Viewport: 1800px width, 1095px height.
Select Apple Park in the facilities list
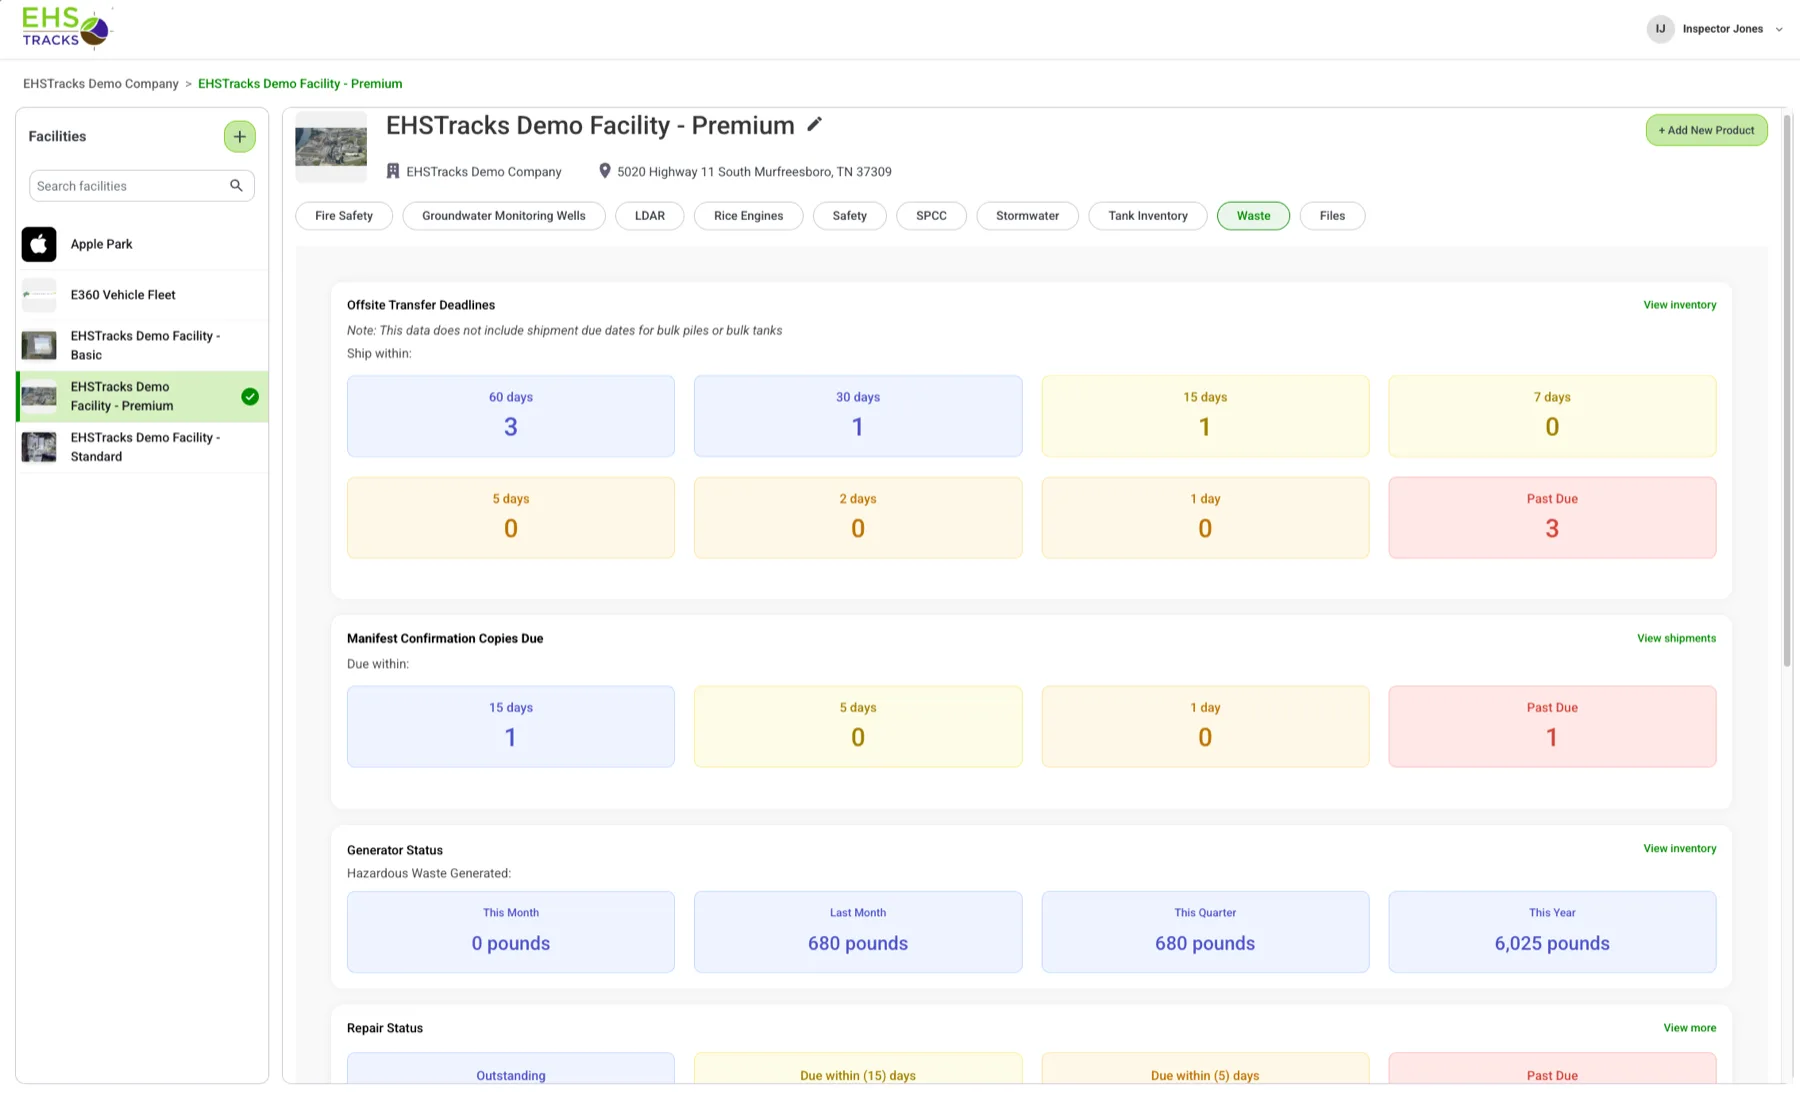pyautogui.click(x=142, y=244)
